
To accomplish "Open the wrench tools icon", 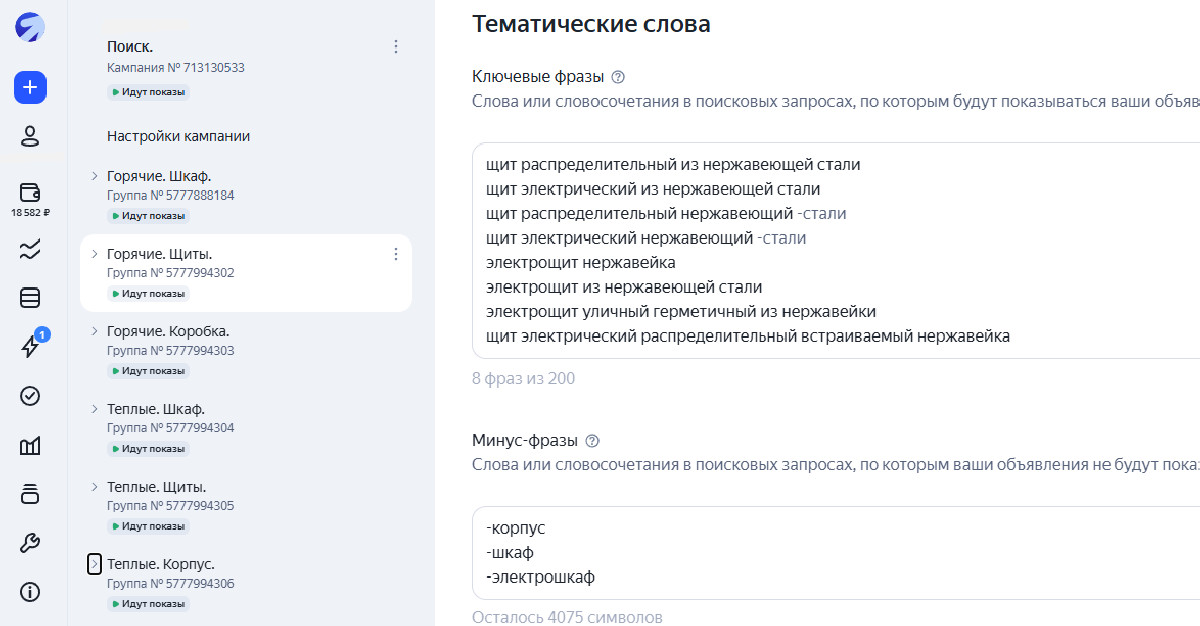I will pos(30,544).
